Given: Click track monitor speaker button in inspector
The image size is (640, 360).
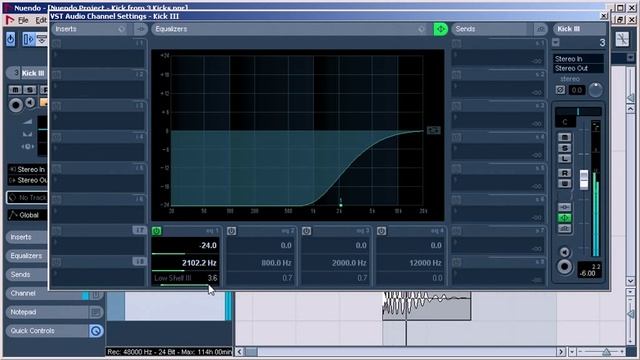Looking at the screenshot, I should (30, 103).
